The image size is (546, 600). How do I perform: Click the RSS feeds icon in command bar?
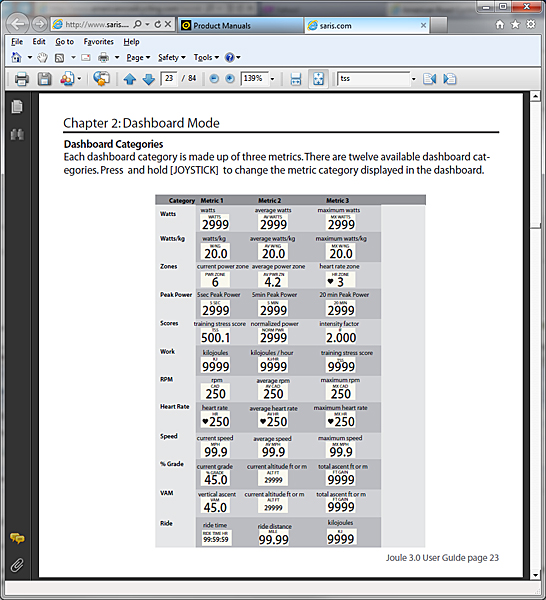point(60,58)
